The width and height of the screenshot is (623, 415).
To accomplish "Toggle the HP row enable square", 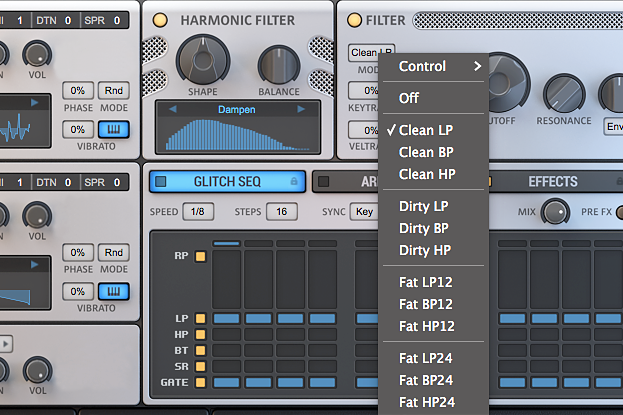I will coord(200,334).
